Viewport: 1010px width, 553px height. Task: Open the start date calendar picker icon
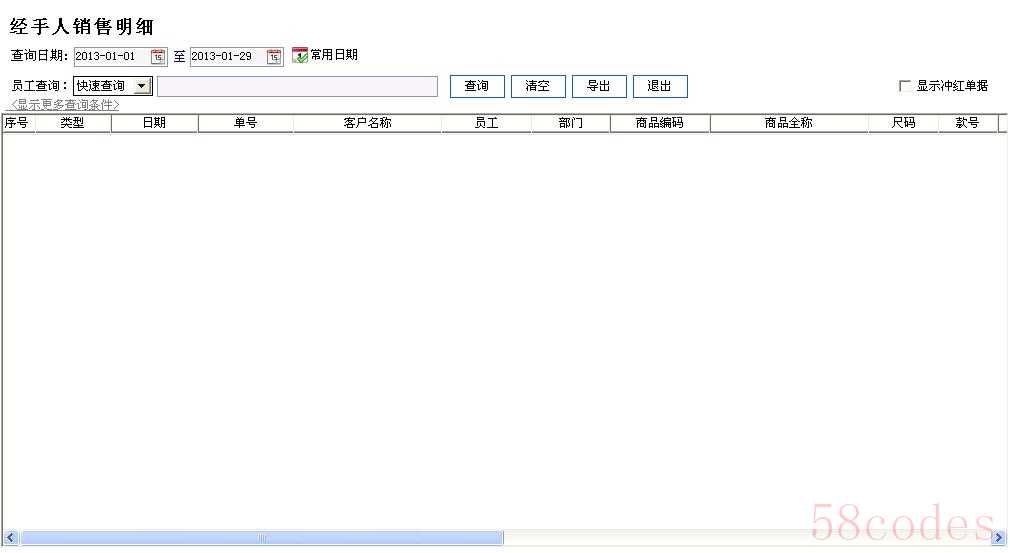(158, 57)
